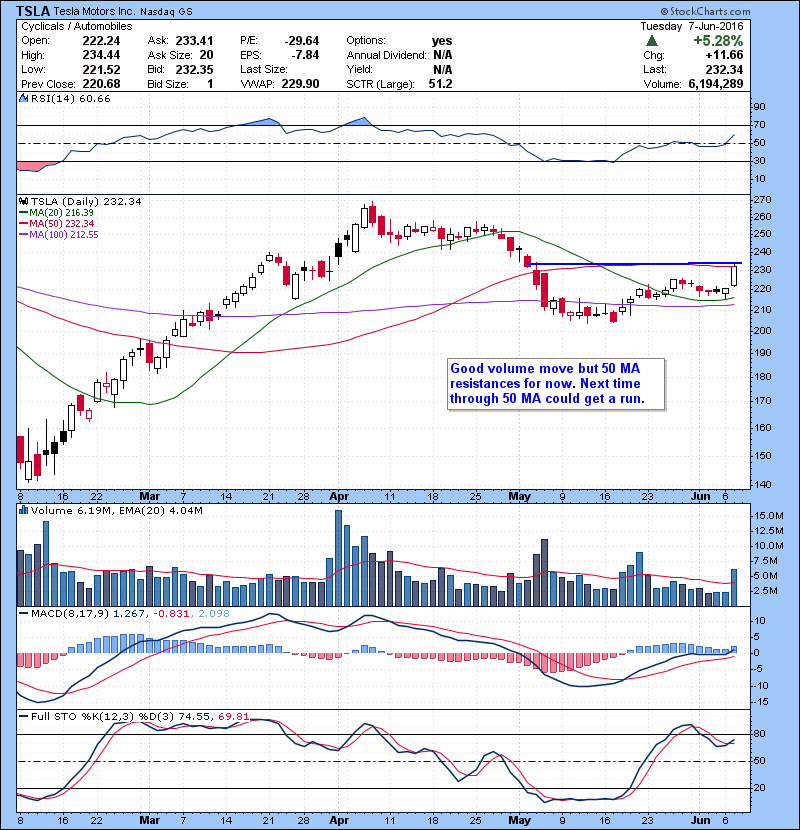Click the Volume 6.19M, EMA(20) 4.04M label

click(x=116, y=510)
